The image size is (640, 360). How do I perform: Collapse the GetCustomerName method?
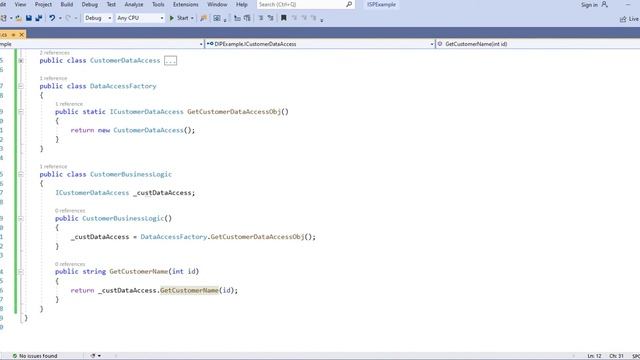21,271
